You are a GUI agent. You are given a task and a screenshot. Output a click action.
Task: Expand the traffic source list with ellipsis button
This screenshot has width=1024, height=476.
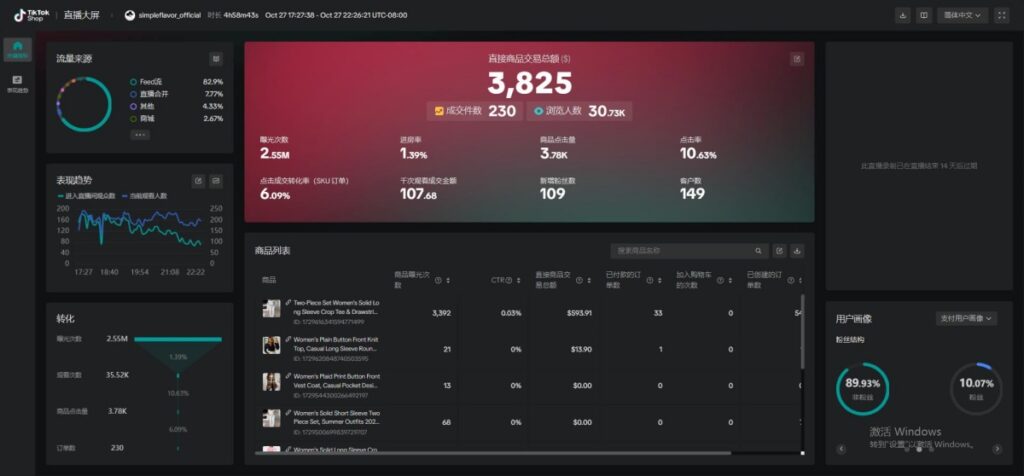140,134
